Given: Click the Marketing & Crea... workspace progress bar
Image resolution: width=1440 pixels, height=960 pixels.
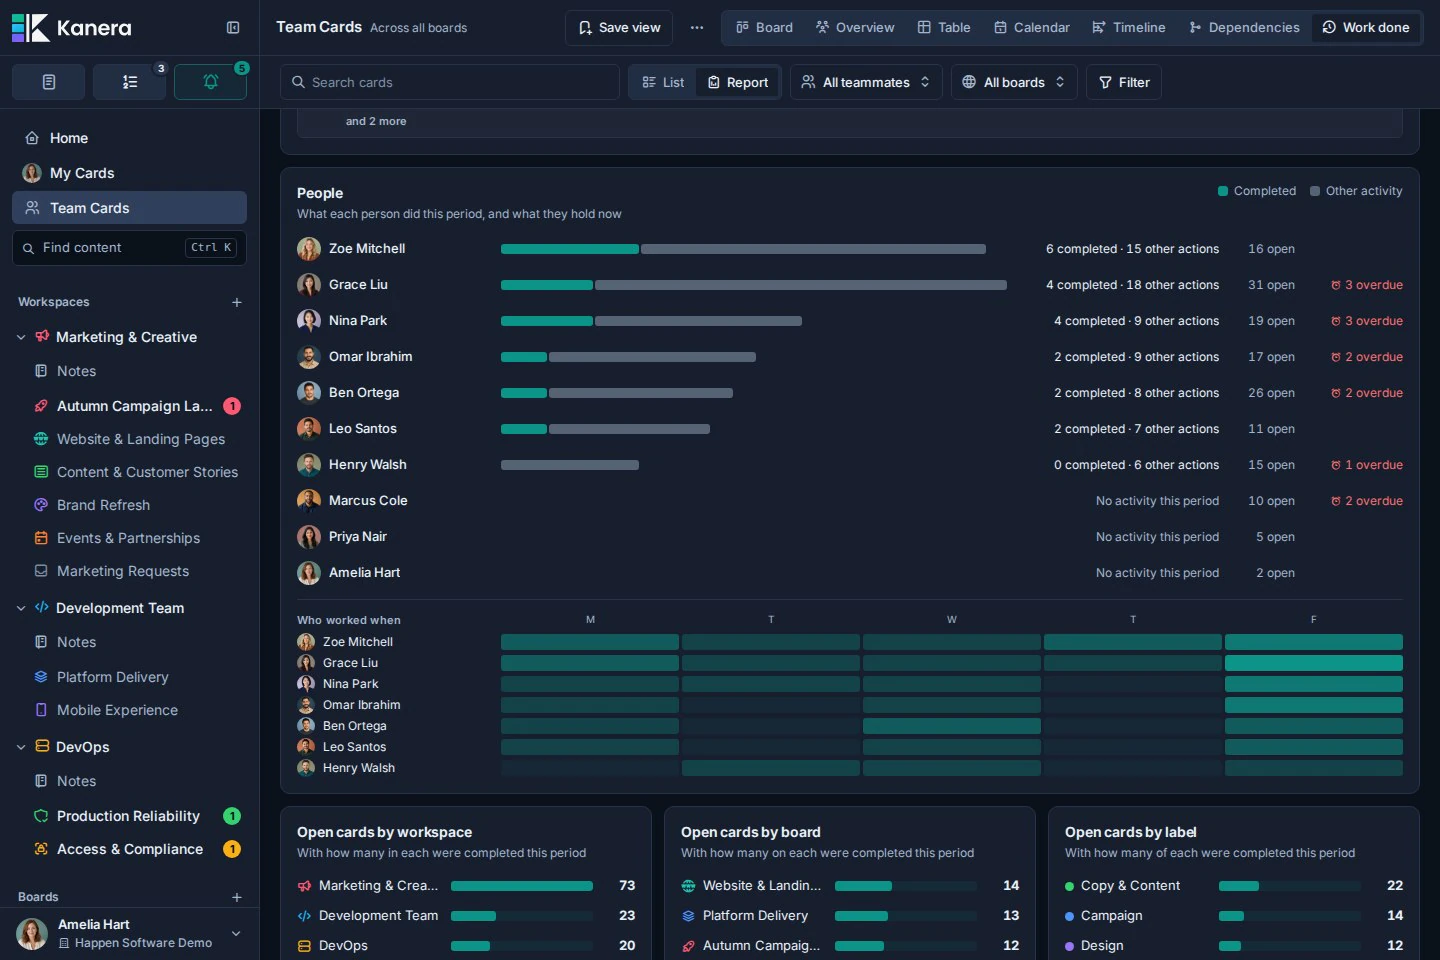Looking at the screenshot, I should tap(522, 886).
